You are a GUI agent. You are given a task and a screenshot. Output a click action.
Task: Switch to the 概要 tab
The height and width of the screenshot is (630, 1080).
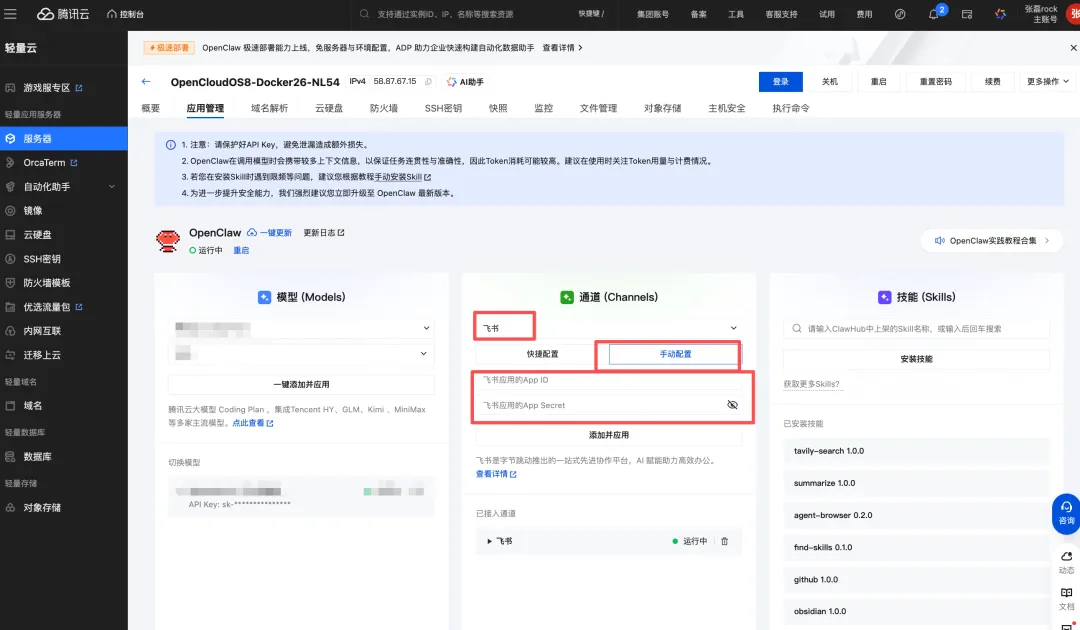pyautogui.click(x=150, y=108)
